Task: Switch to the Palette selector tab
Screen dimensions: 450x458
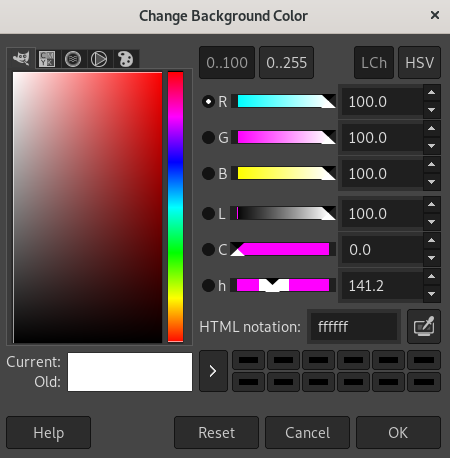Action: tap(126, 59)
